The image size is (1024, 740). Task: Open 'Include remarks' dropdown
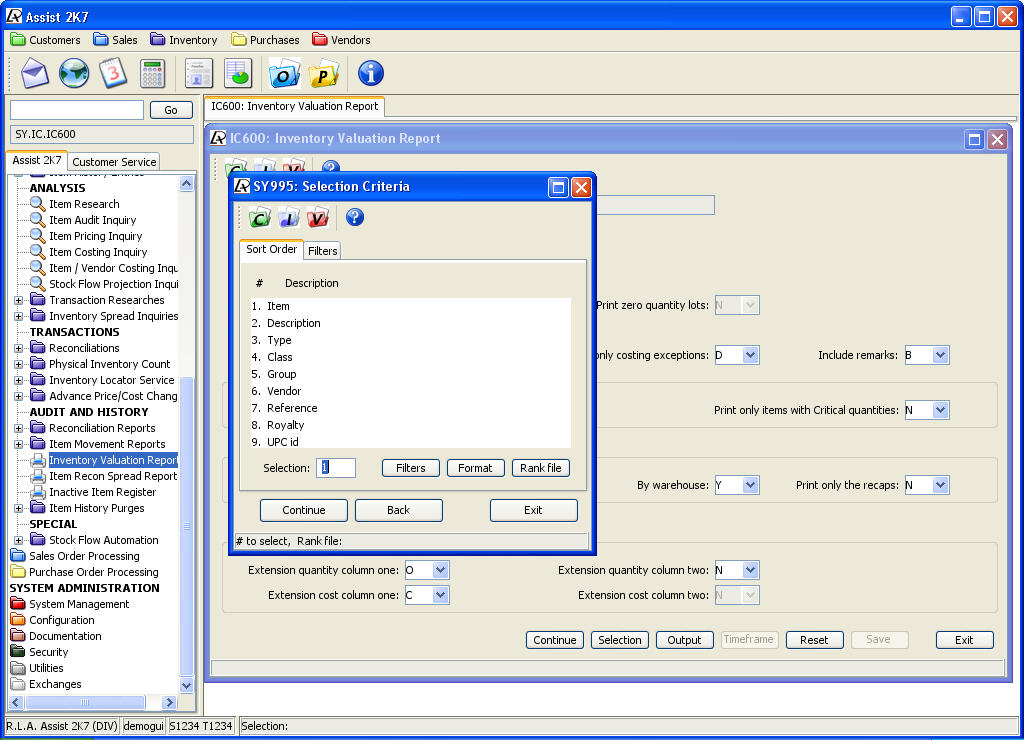[940, 355]
